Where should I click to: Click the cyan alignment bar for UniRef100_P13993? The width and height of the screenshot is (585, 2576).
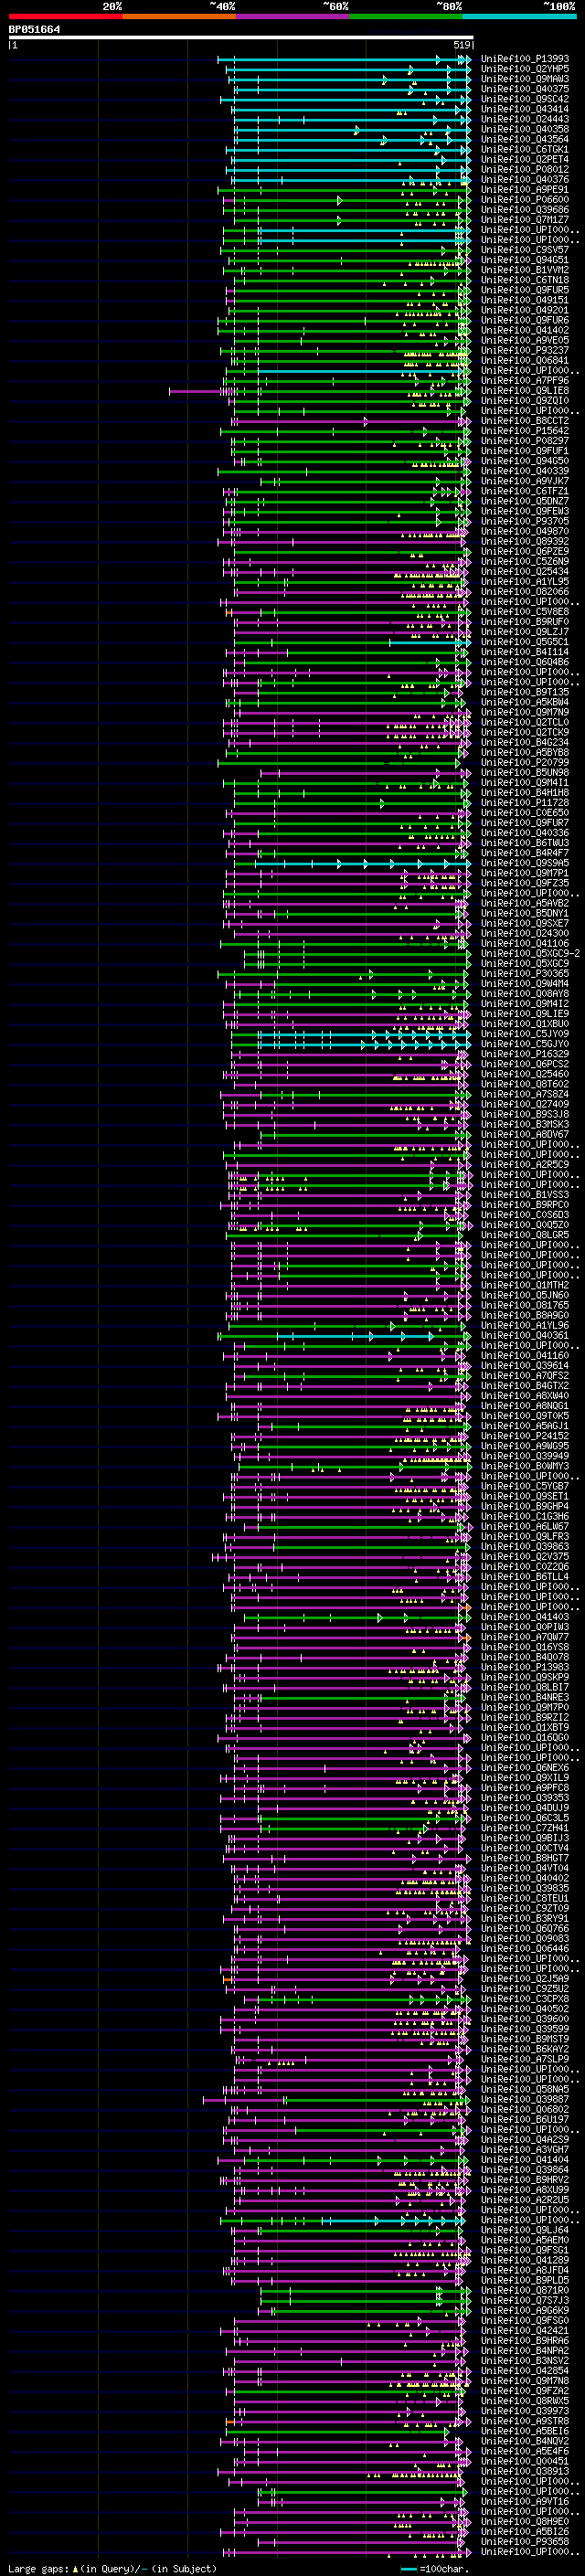pos(344,60)
